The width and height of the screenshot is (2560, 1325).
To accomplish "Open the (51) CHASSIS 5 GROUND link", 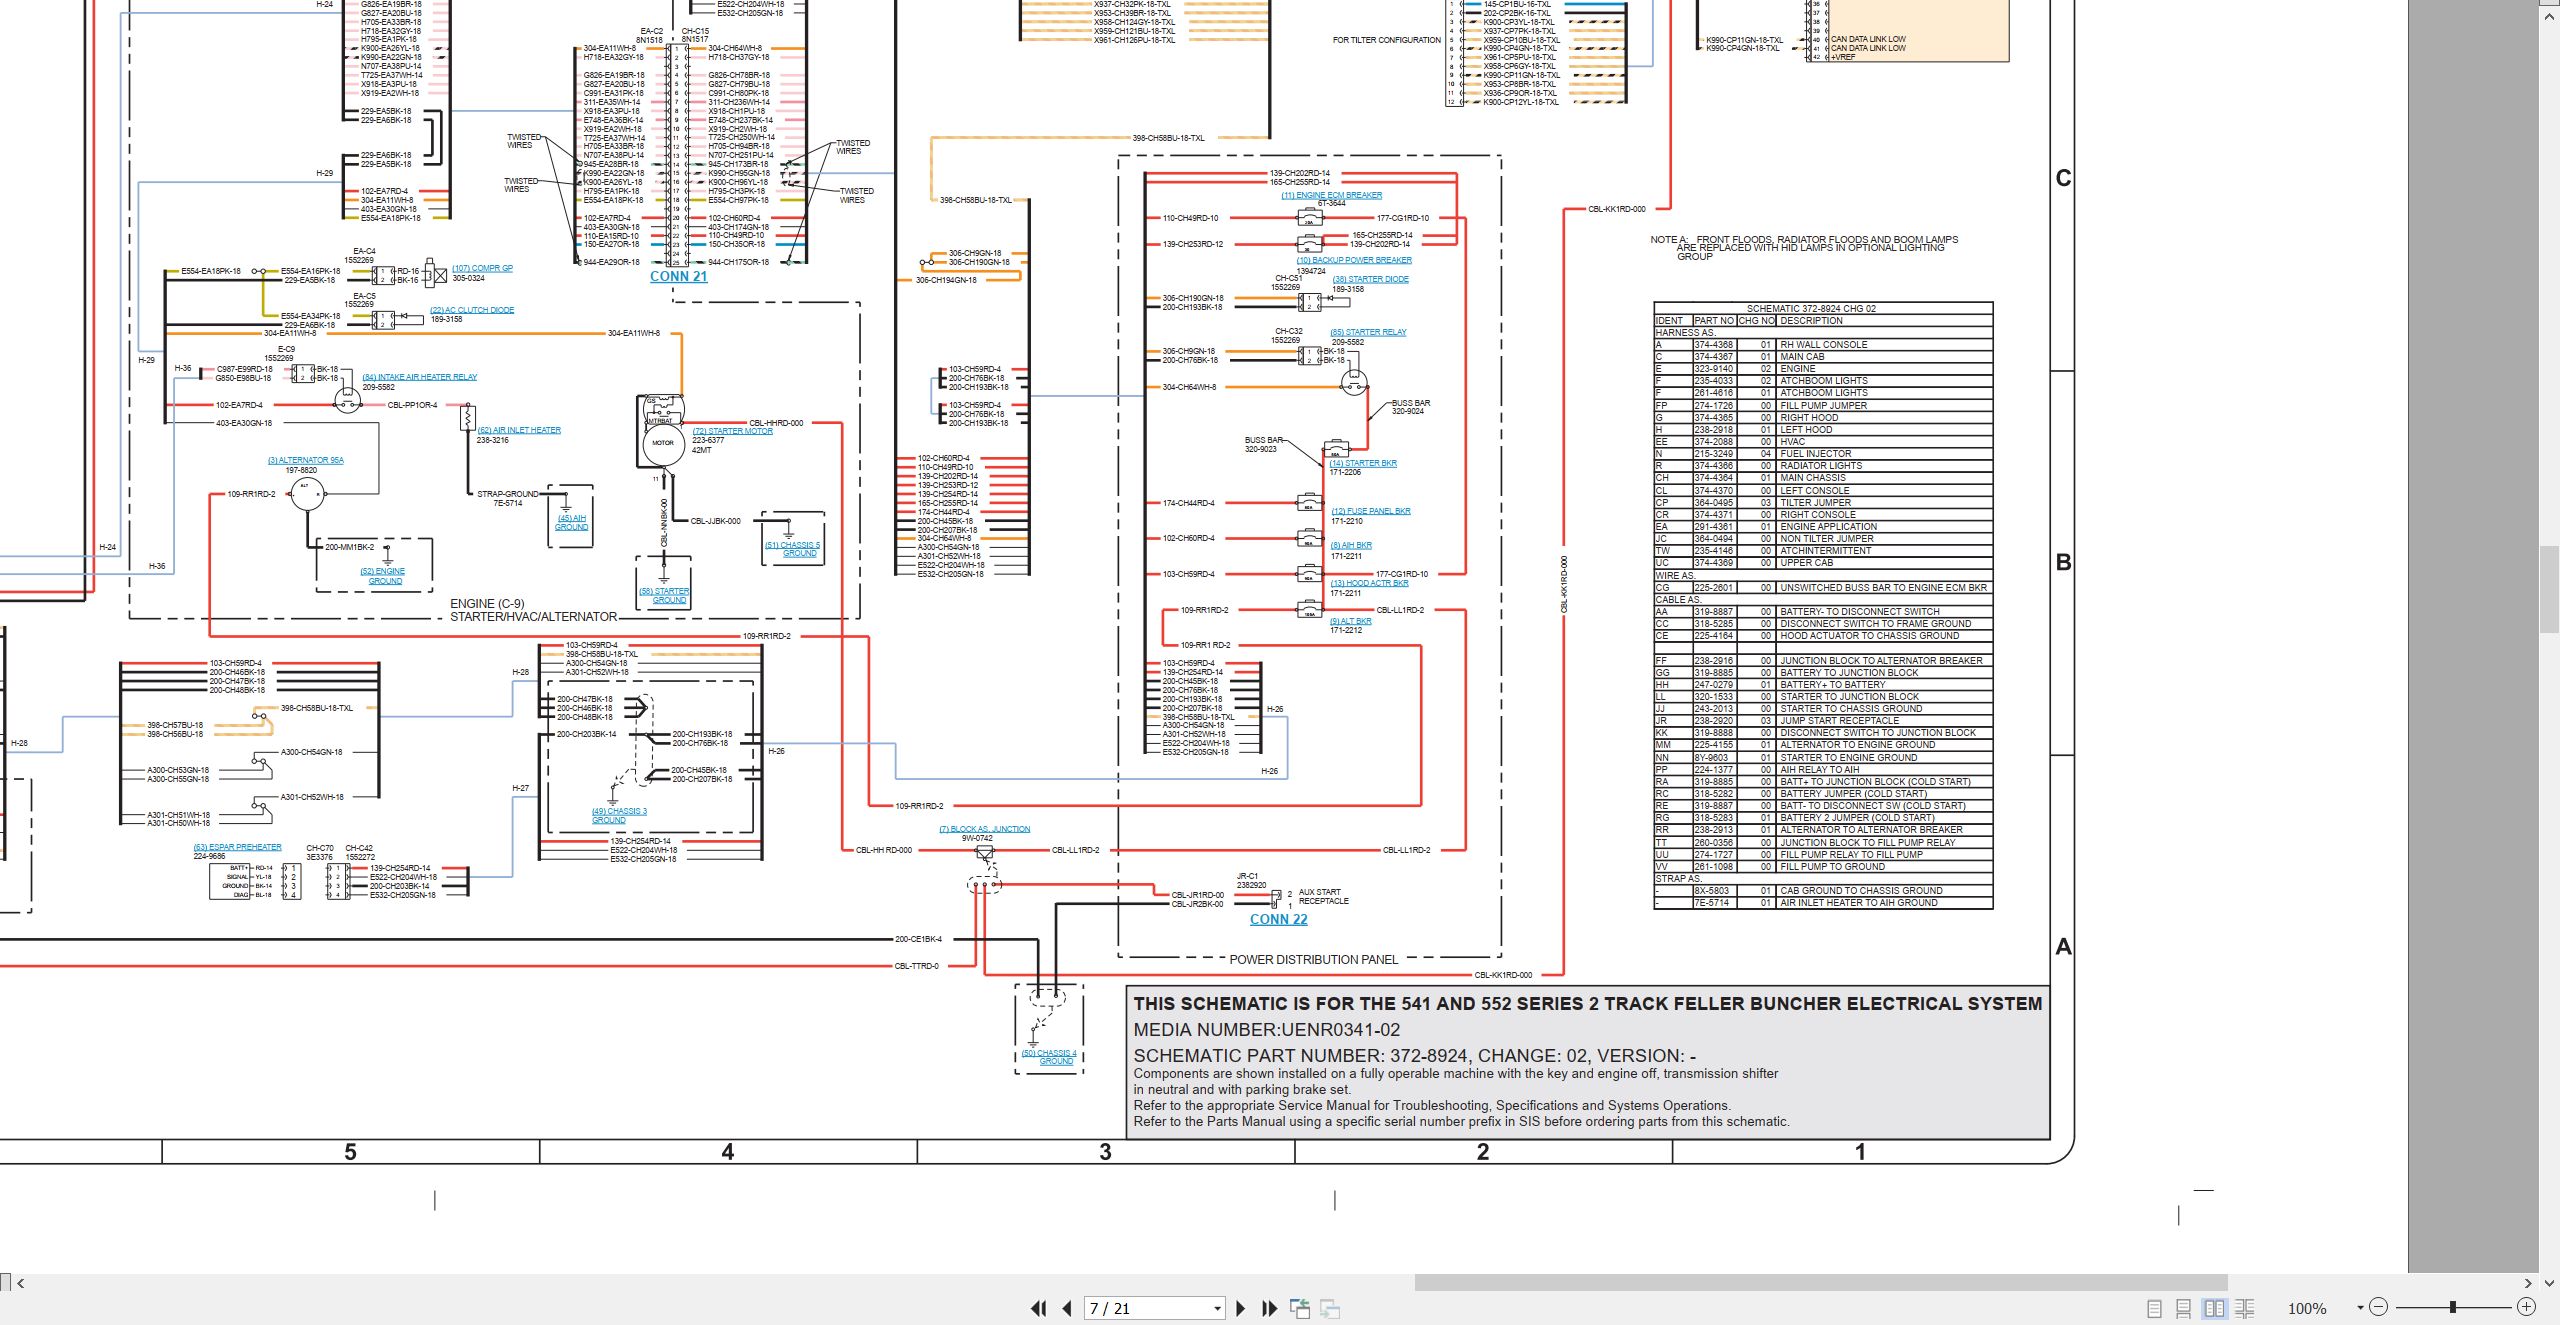I will point(792,549).
